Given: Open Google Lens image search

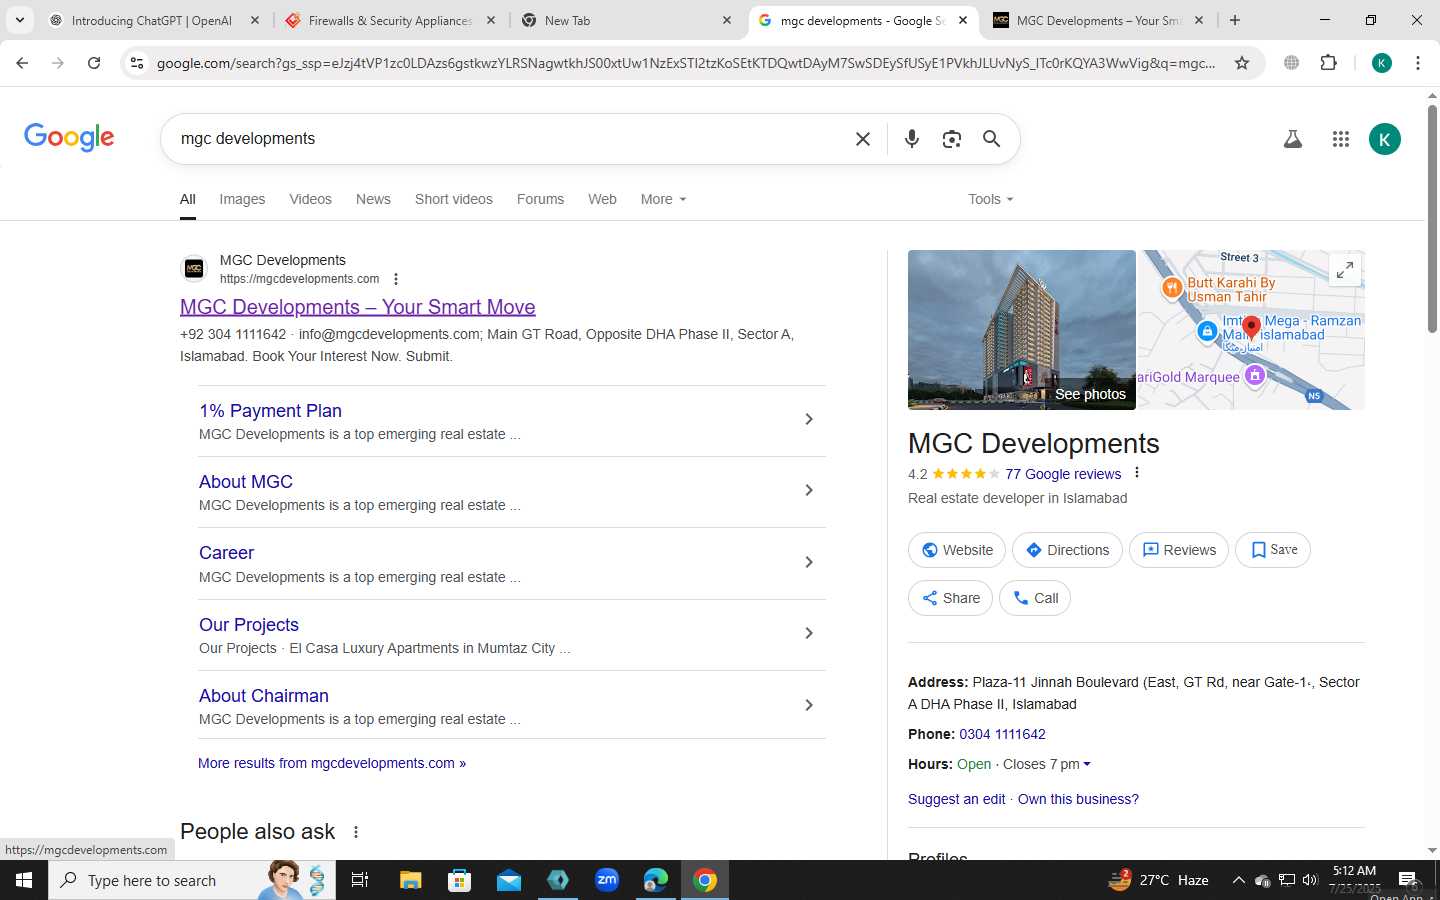Looking at the screenshot, I should 951,139.
